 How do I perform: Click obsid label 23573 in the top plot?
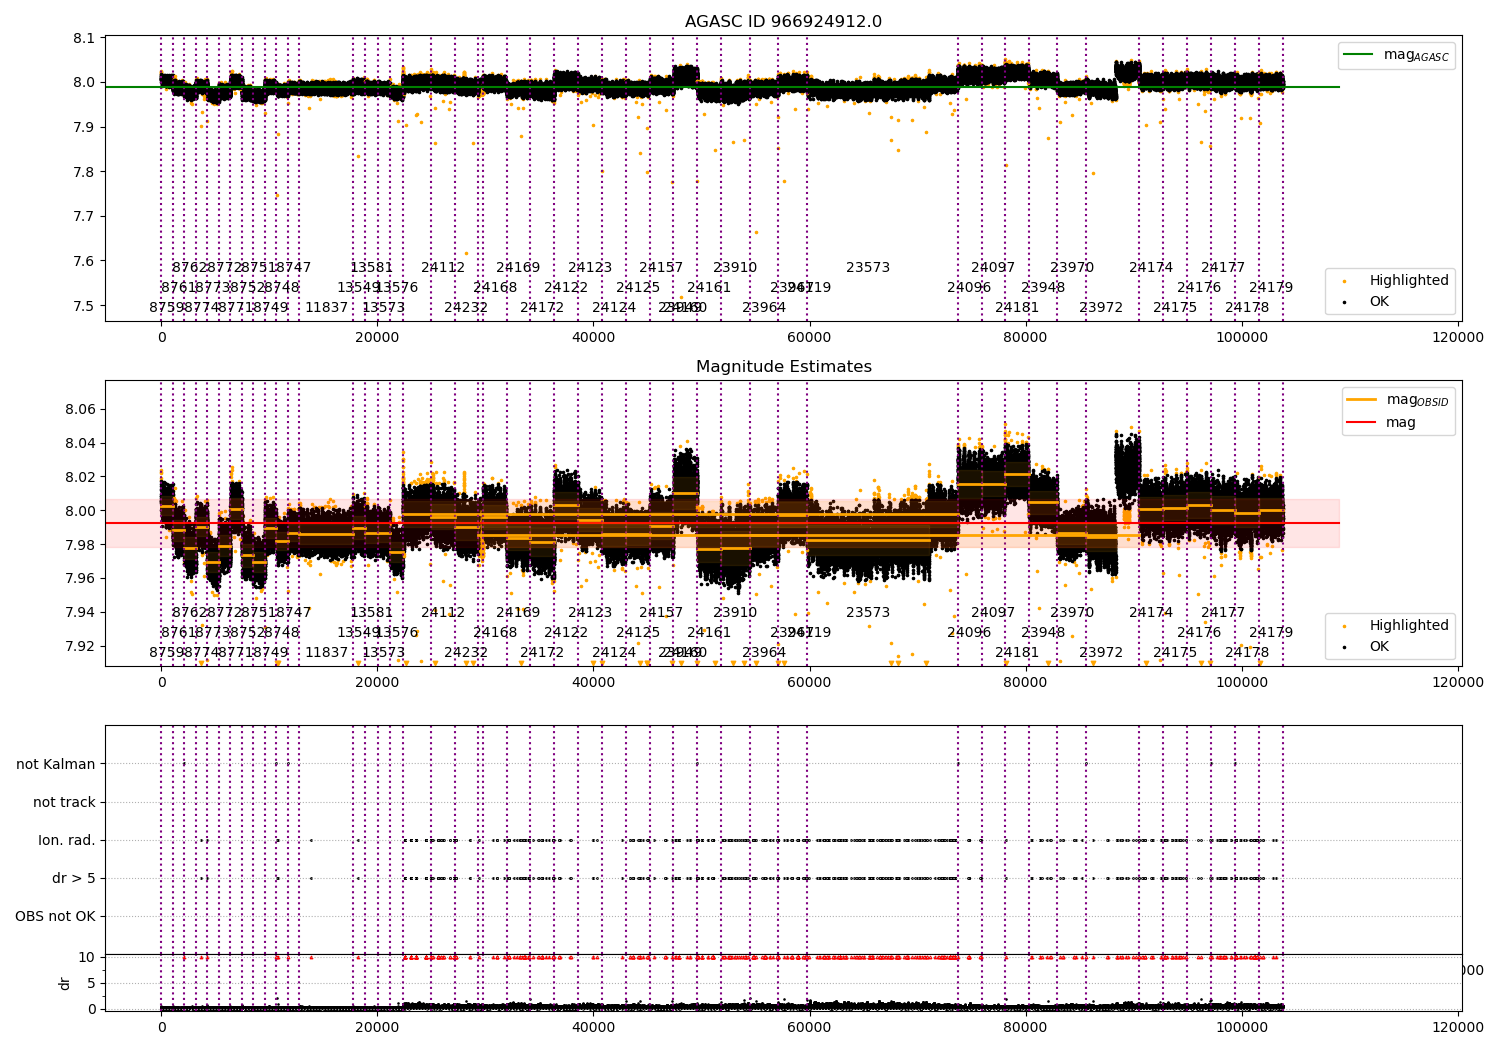(868, 268)
